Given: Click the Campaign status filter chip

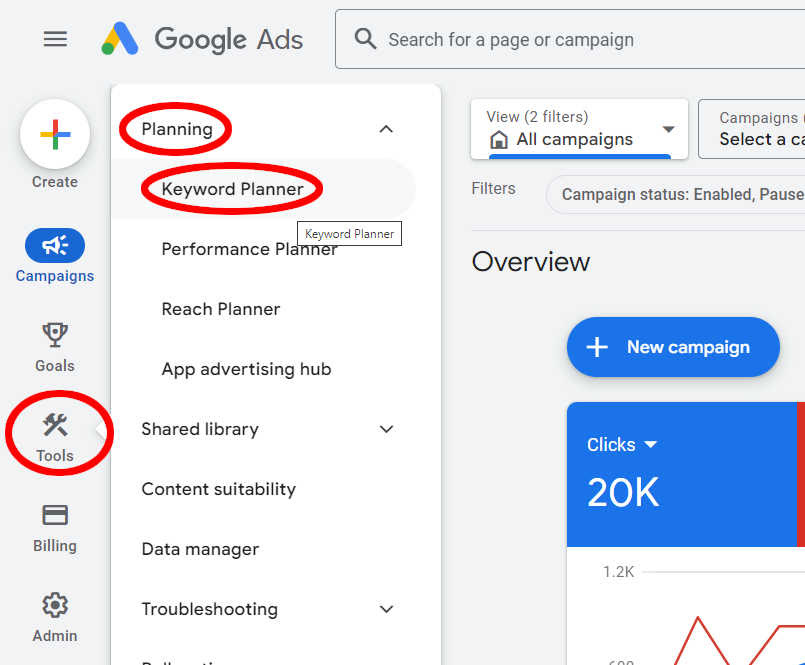Looking at the screenshot, I should tap(677, 195).
